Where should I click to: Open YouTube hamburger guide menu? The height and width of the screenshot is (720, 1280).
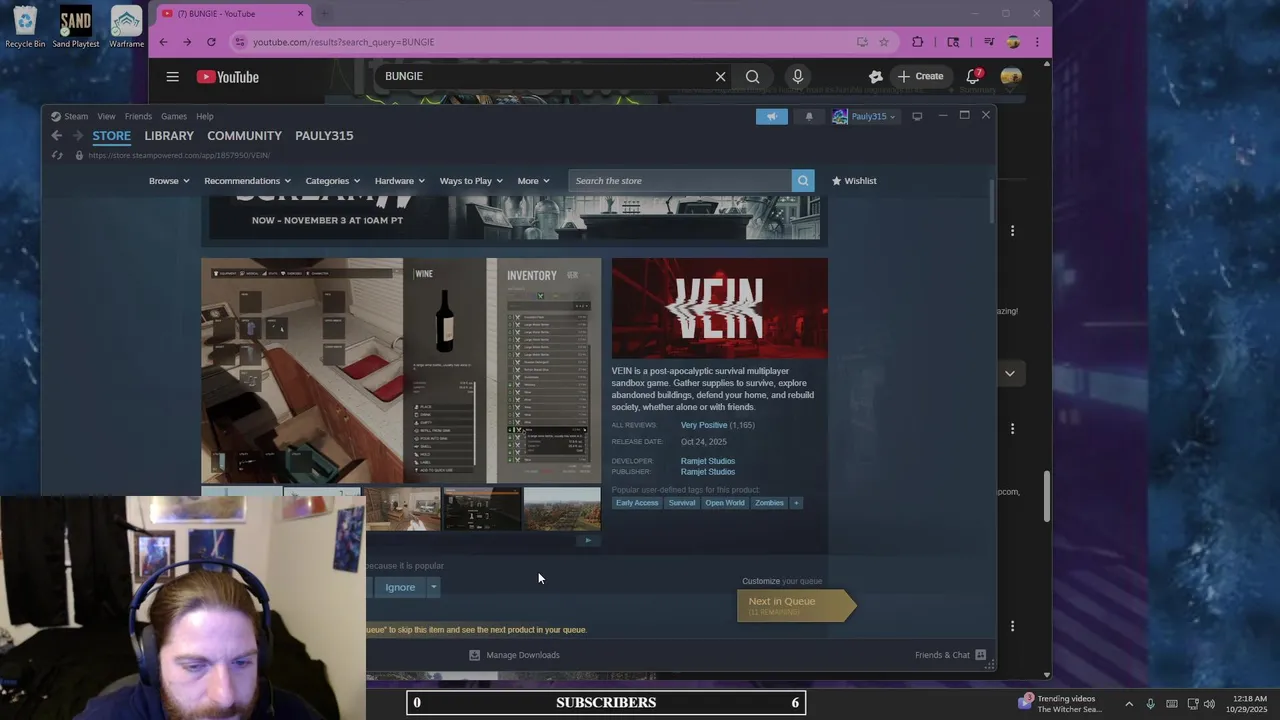[x=172, y=77]
